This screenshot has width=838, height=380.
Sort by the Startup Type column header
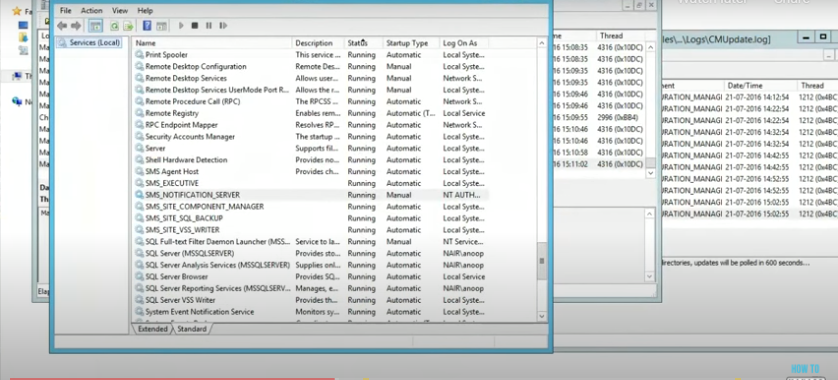tap(410, 43)
